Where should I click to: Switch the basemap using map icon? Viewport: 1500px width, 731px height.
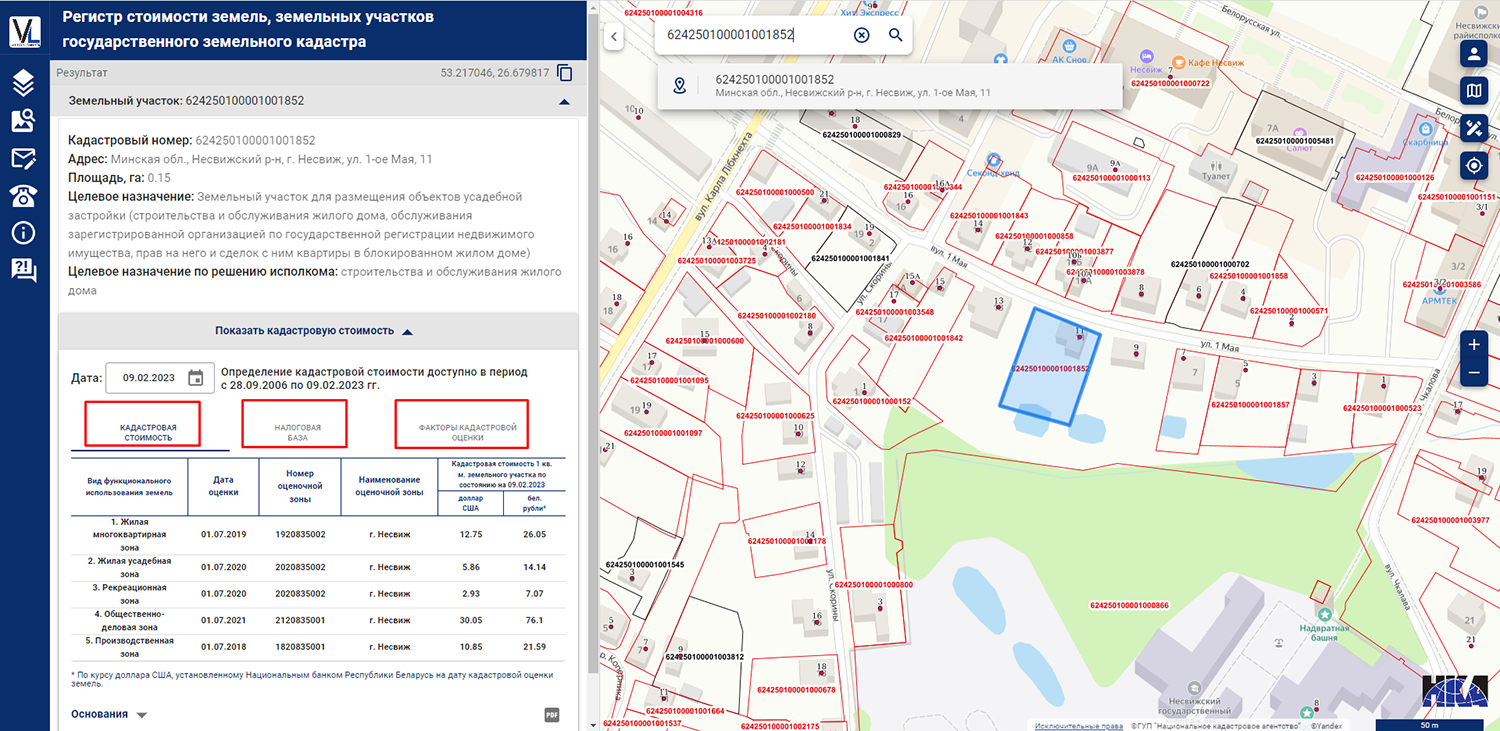pos(1474,92)
